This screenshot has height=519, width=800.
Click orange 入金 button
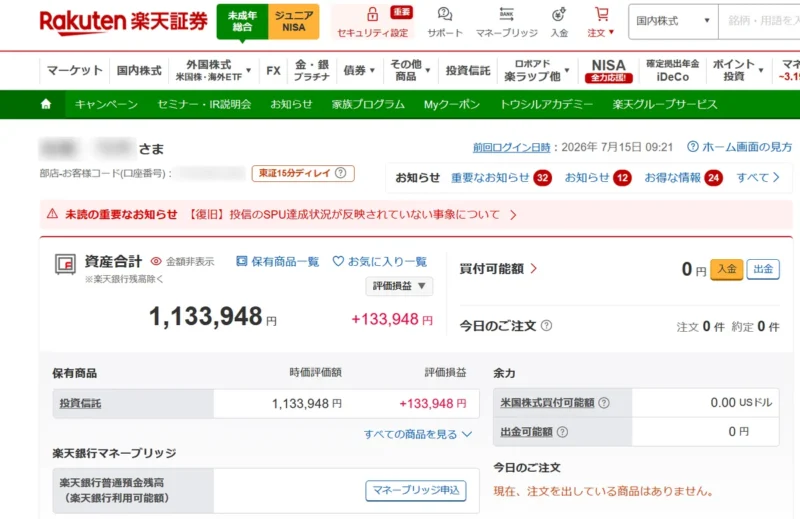pyautogui.click(x=727, y=269)
